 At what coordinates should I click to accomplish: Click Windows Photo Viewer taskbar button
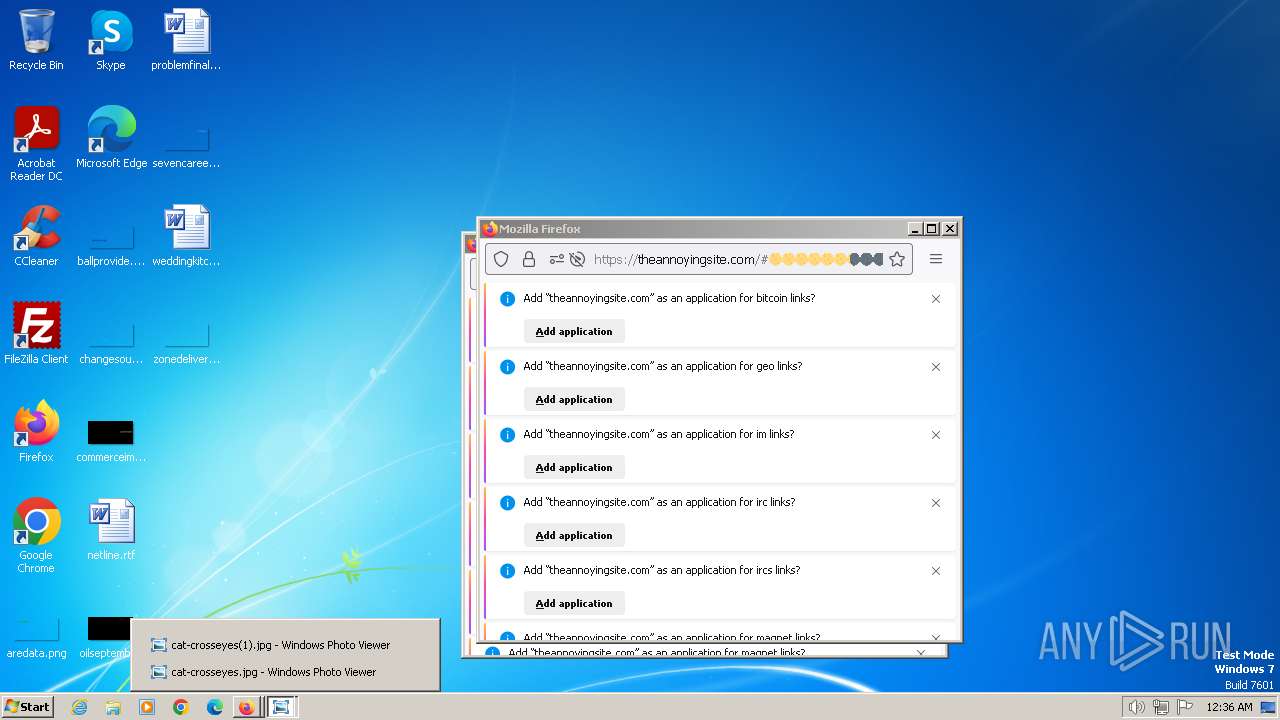point(282,707)
